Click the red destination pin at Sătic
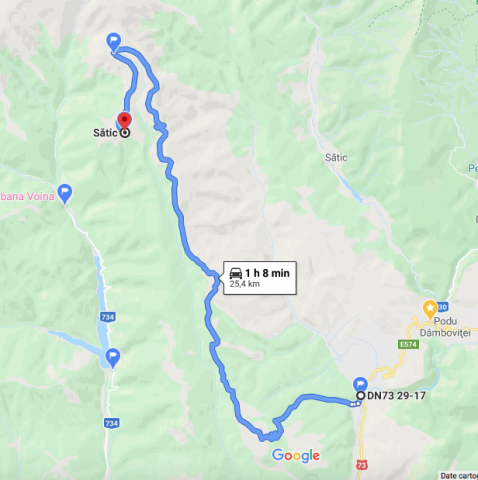 125,121
